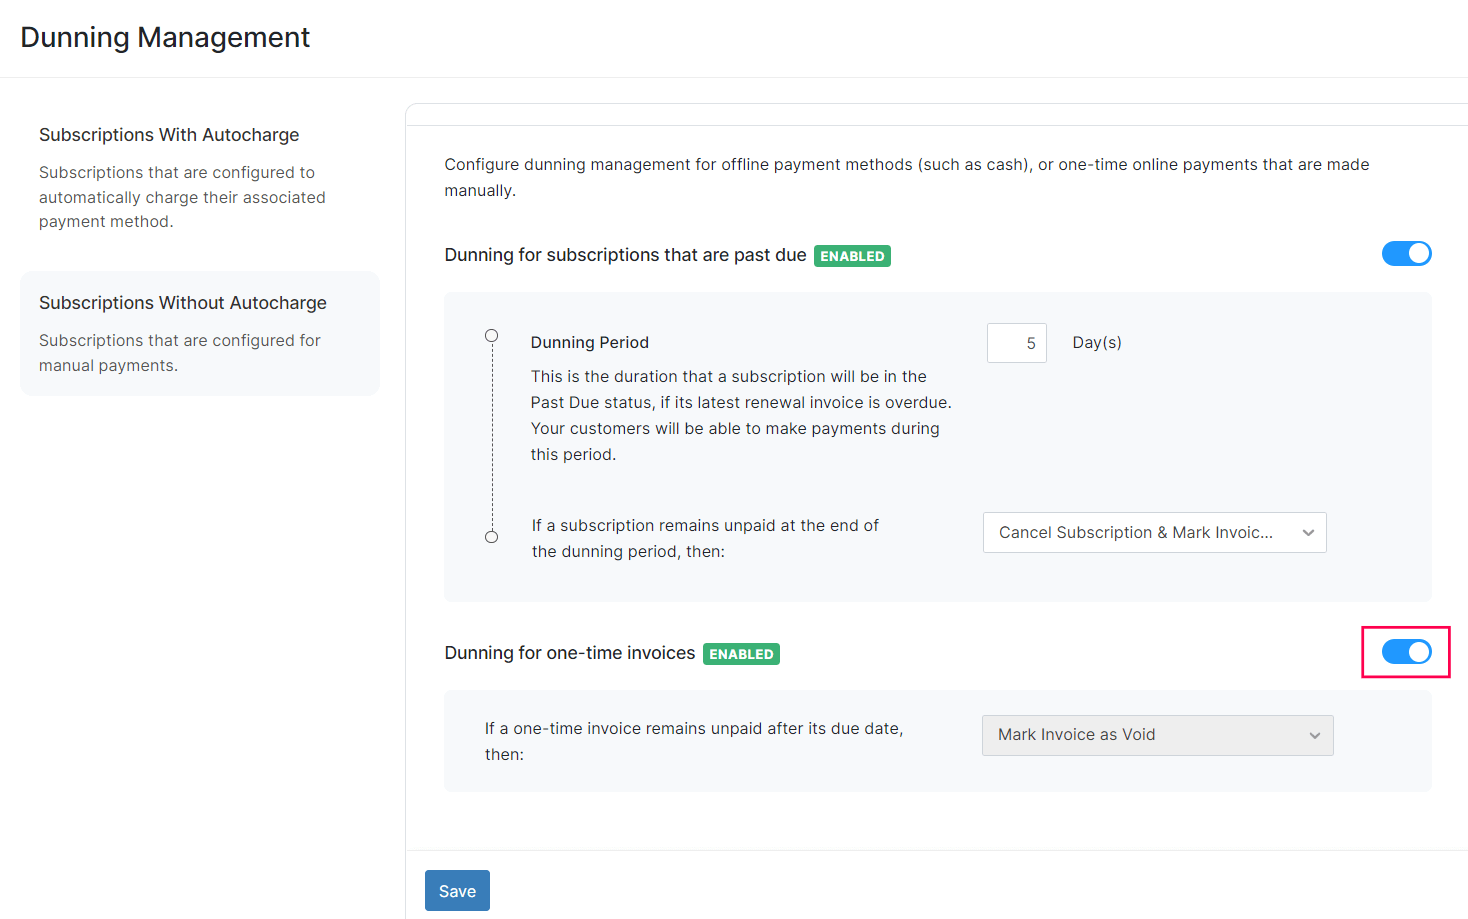The width and height of the screenshot is (1468, 919).
Task: Click the 'Dunning for subscriptions that are past due' heading
Action: point(625,255)
